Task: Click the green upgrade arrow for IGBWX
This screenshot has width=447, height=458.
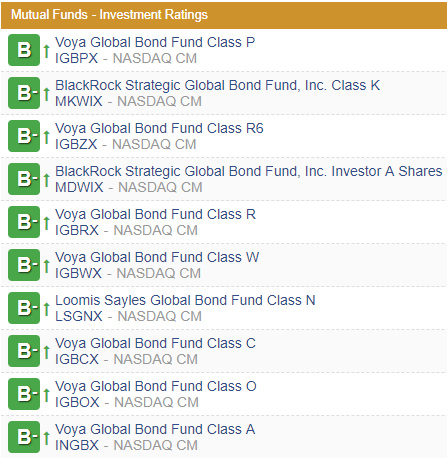Action: click(x=46, y=266)
